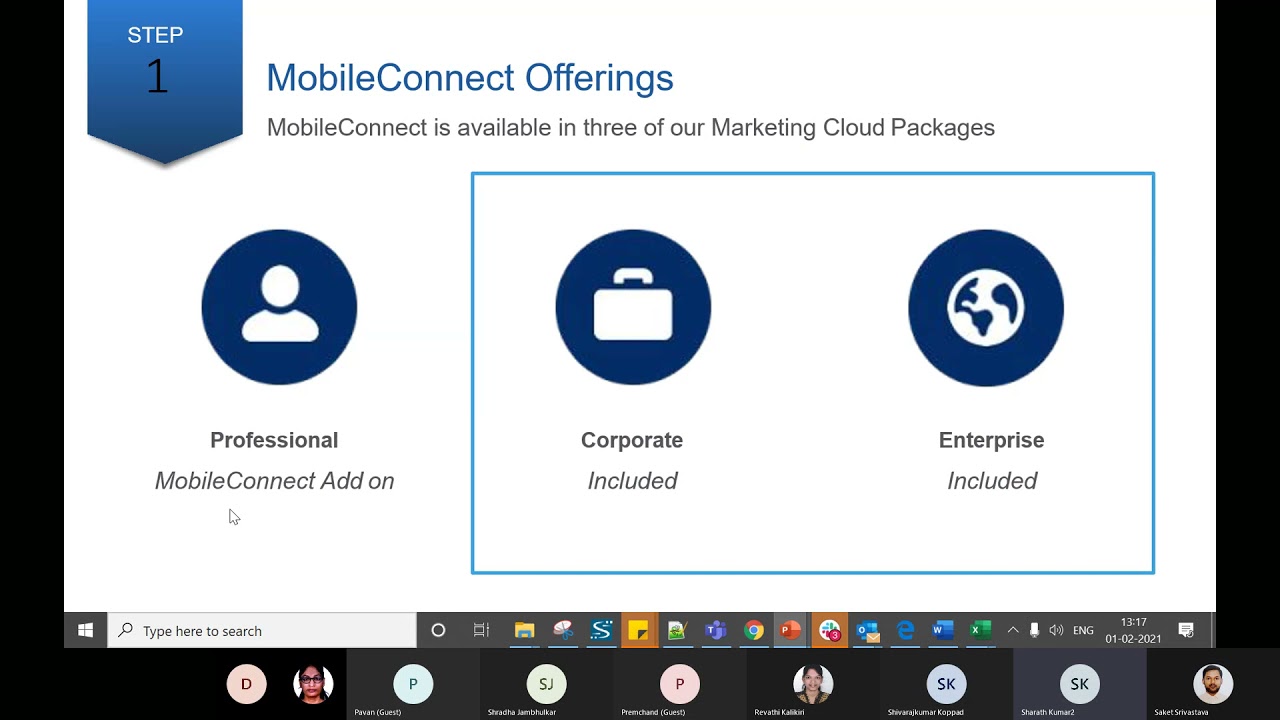Screen dimensions: 1280x720
Task: Switch to PowerPoint on the taskbar
Action: click(791, 630)
